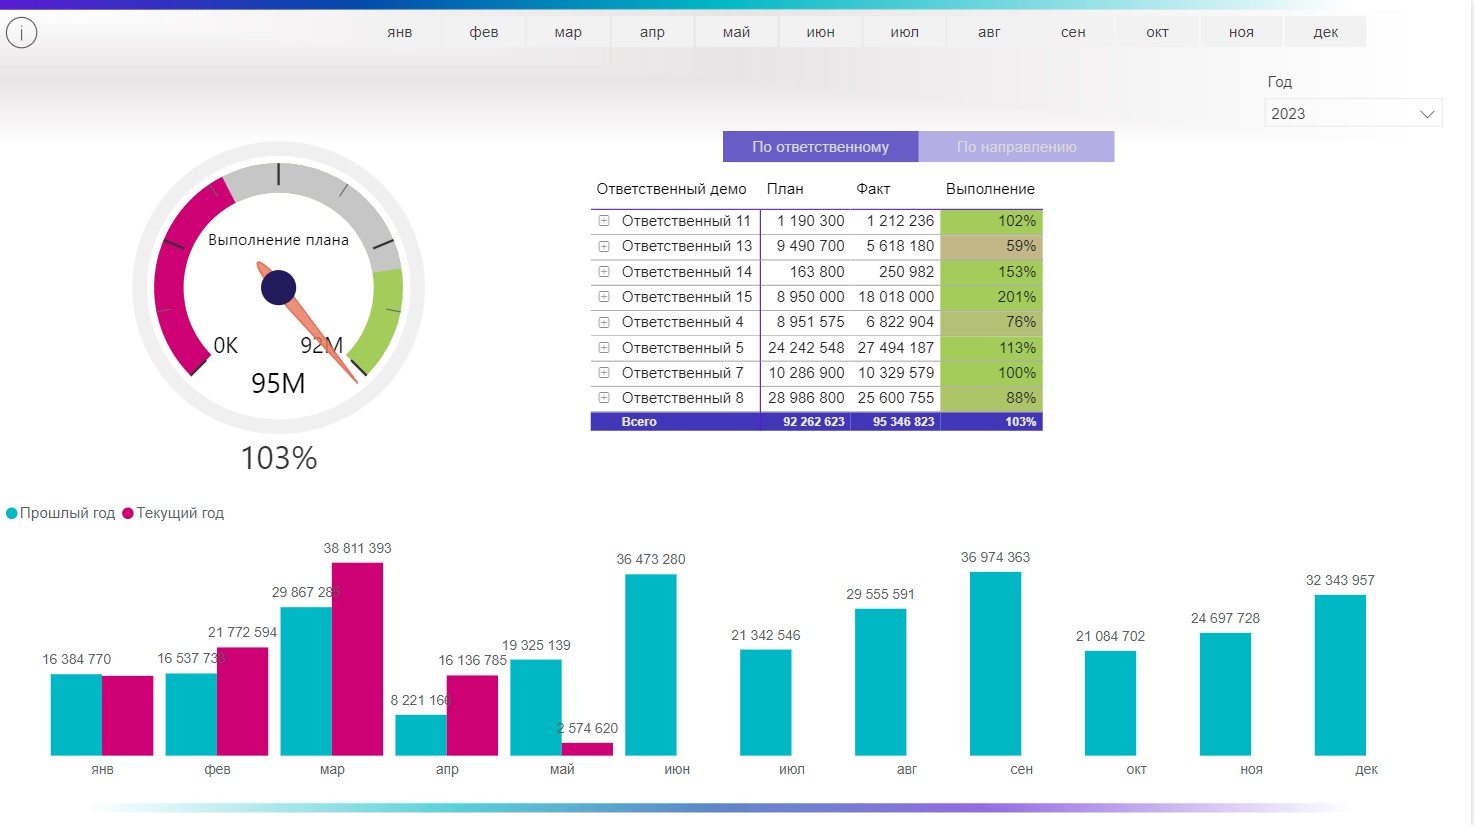Select the апр month slicer button
The image size is (1474, 825).
point(652,32)
